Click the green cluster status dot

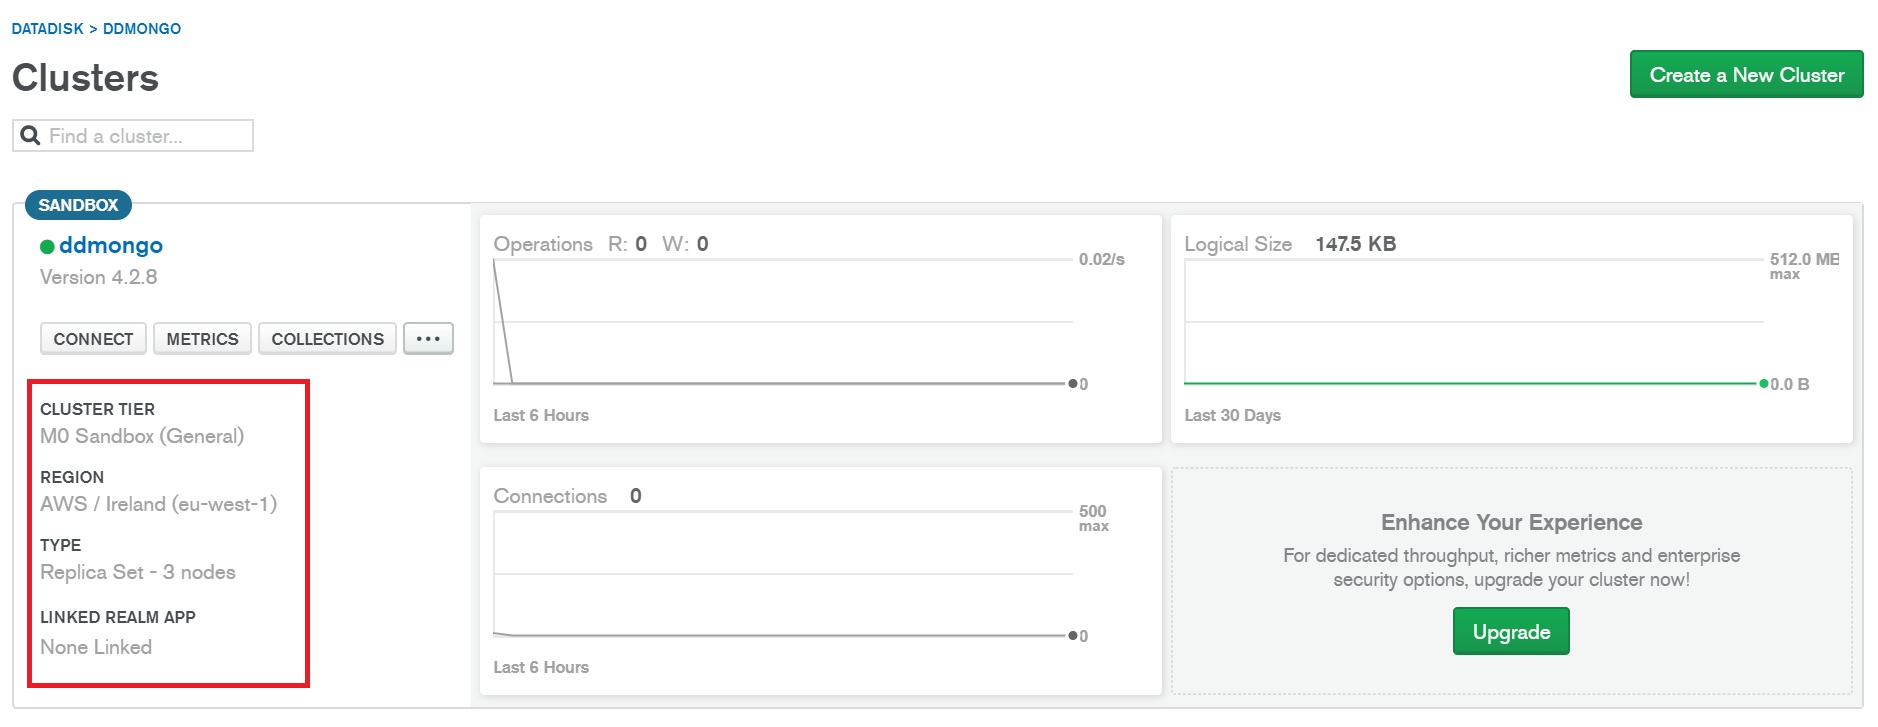(47, 247)
